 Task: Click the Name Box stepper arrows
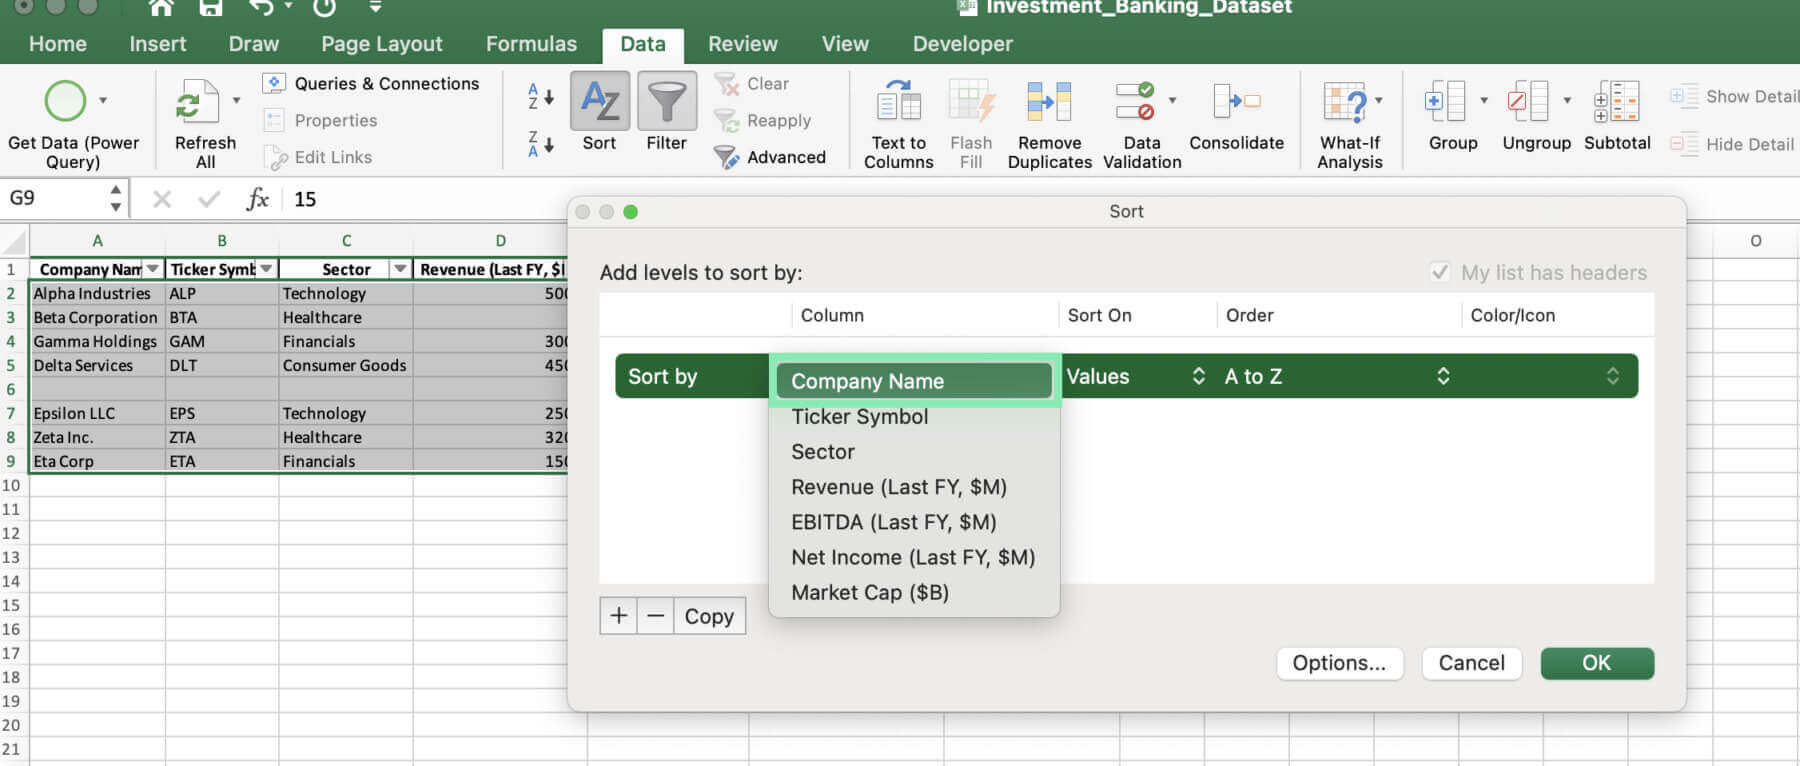(116, 198)
